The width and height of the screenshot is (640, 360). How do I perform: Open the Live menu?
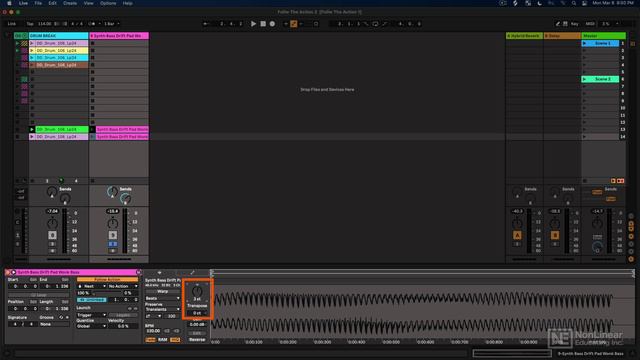click(x=23, y=3)
